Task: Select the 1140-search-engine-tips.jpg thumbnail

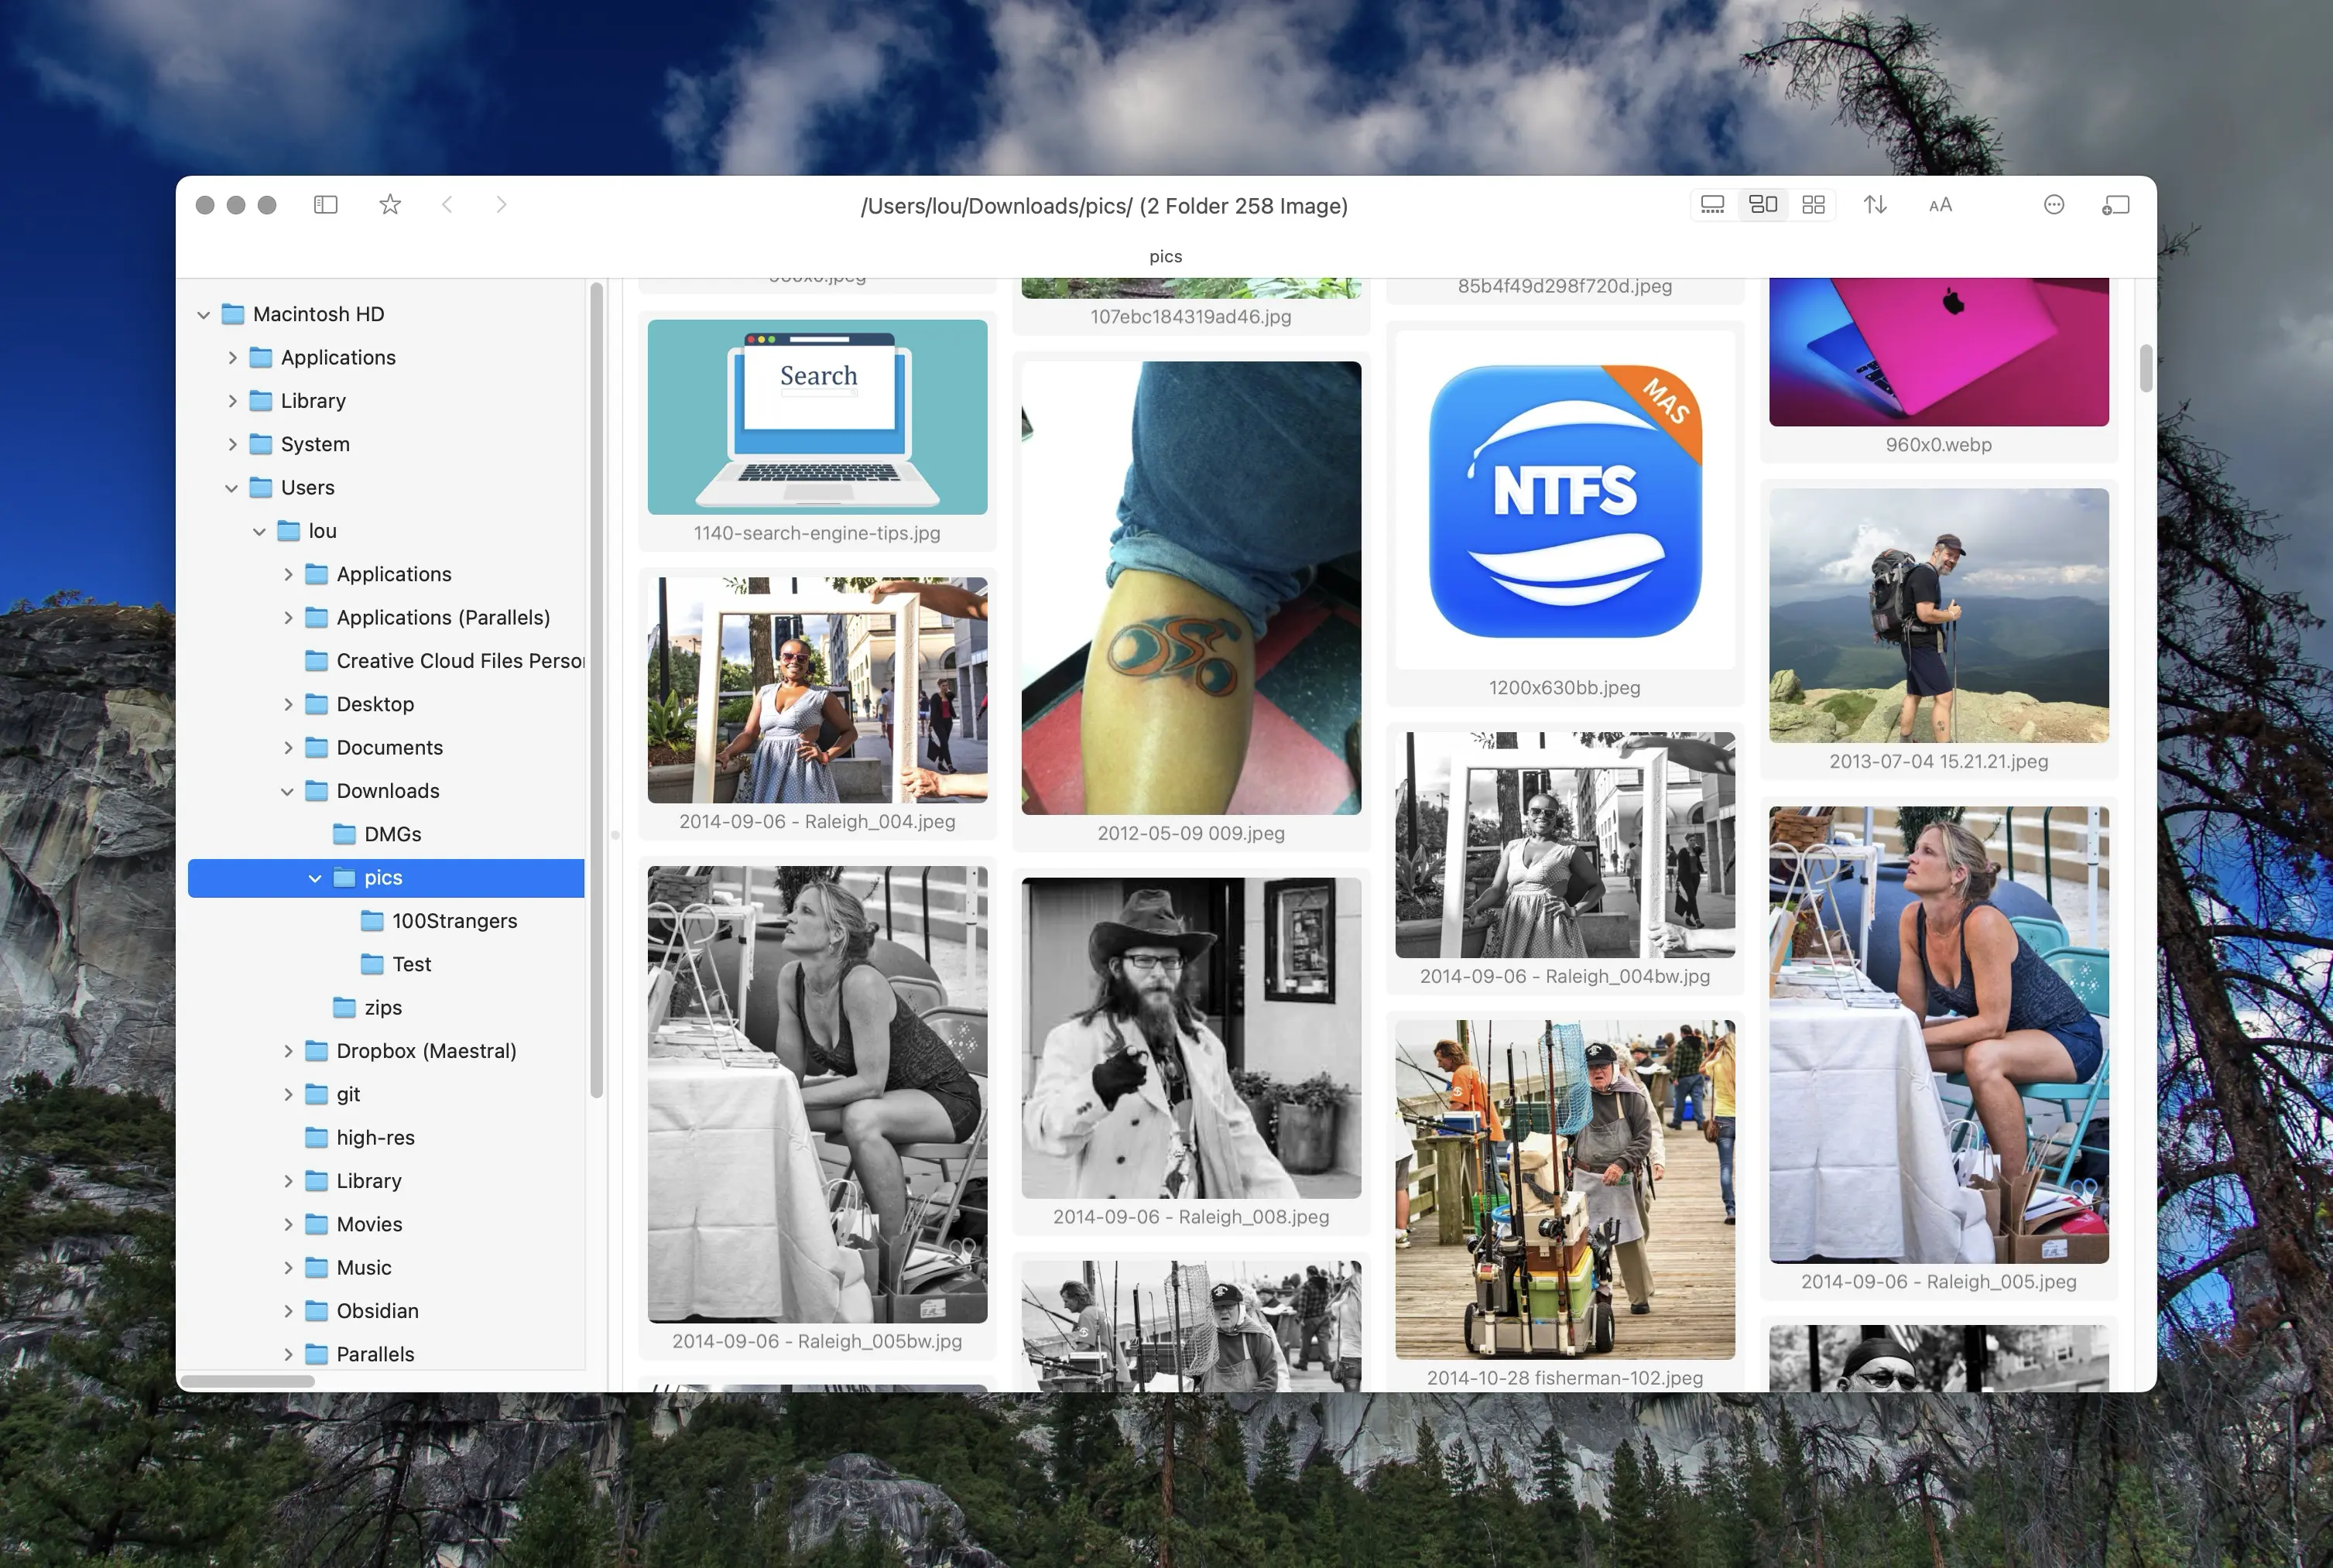Action: (817, 417)
